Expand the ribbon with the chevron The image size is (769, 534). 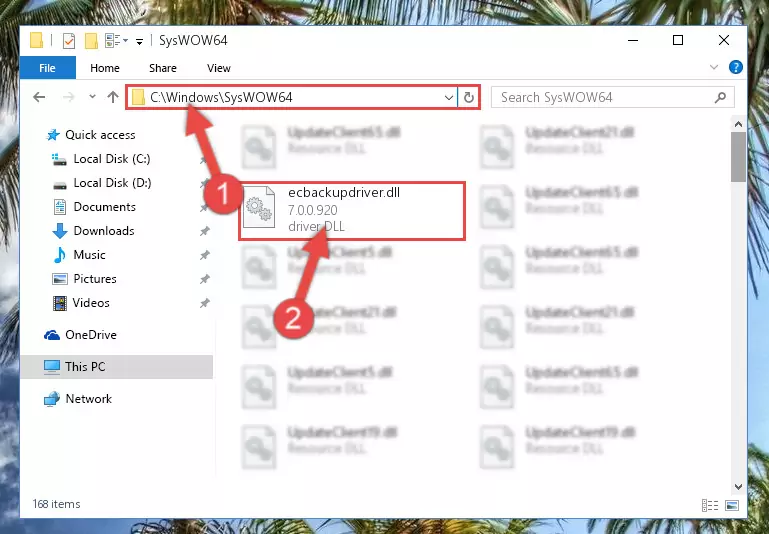pos(714,67)
